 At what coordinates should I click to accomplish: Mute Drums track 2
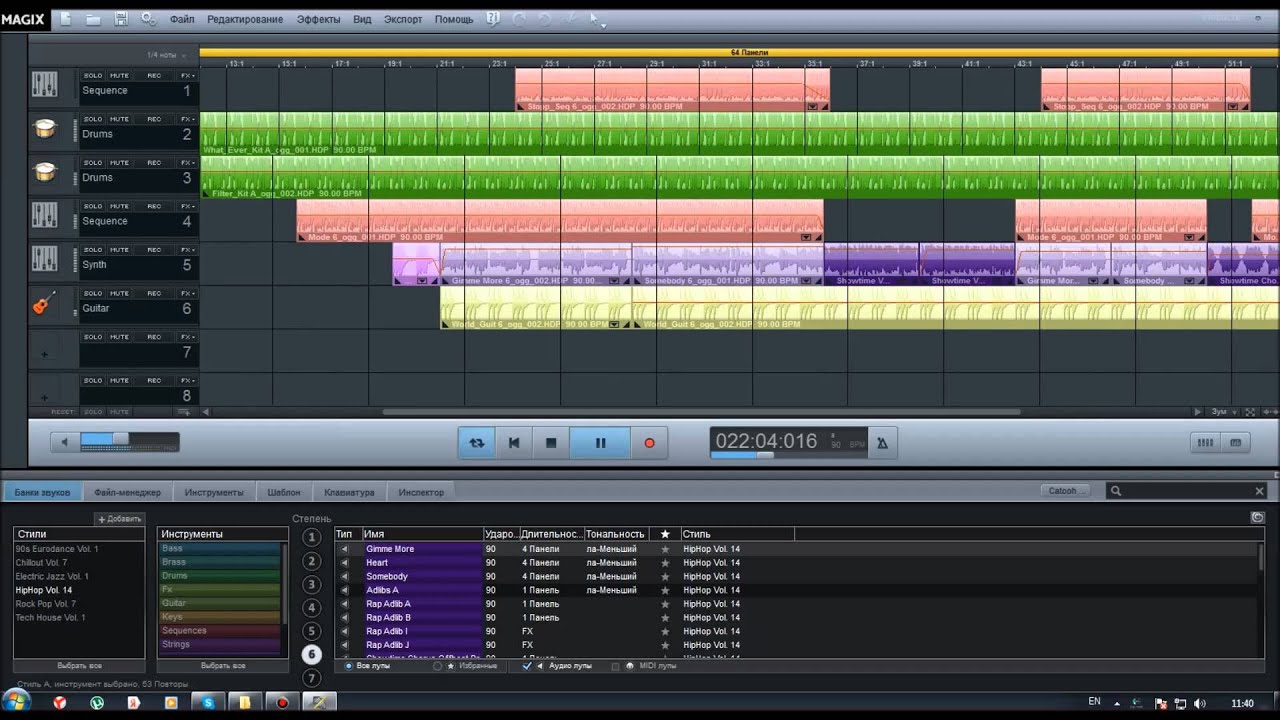(x=119, y=119)
